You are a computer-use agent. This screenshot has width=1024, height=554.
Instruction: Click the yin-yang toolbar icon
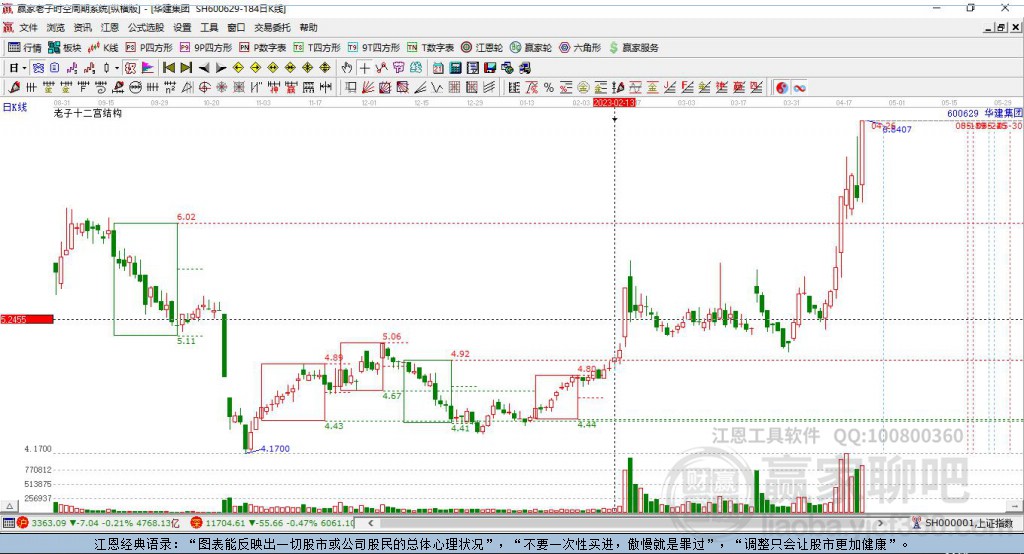782,88
